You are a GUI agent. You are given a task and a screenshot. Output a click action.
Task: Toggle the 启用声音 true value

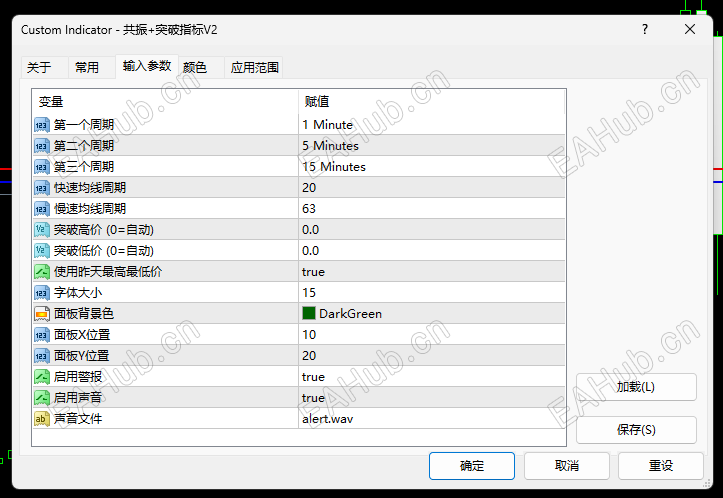pyautogui.click(x=432, y=397)
